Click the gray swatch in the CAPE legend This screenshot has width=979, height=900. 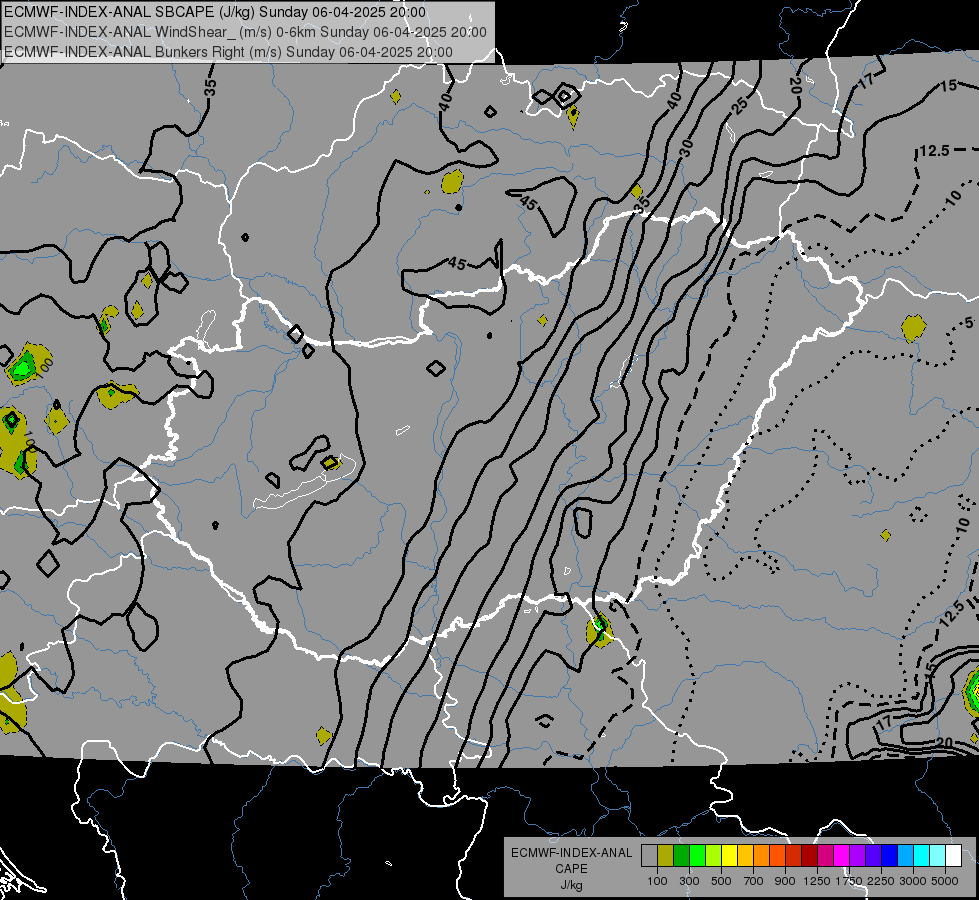coord(649,856)
